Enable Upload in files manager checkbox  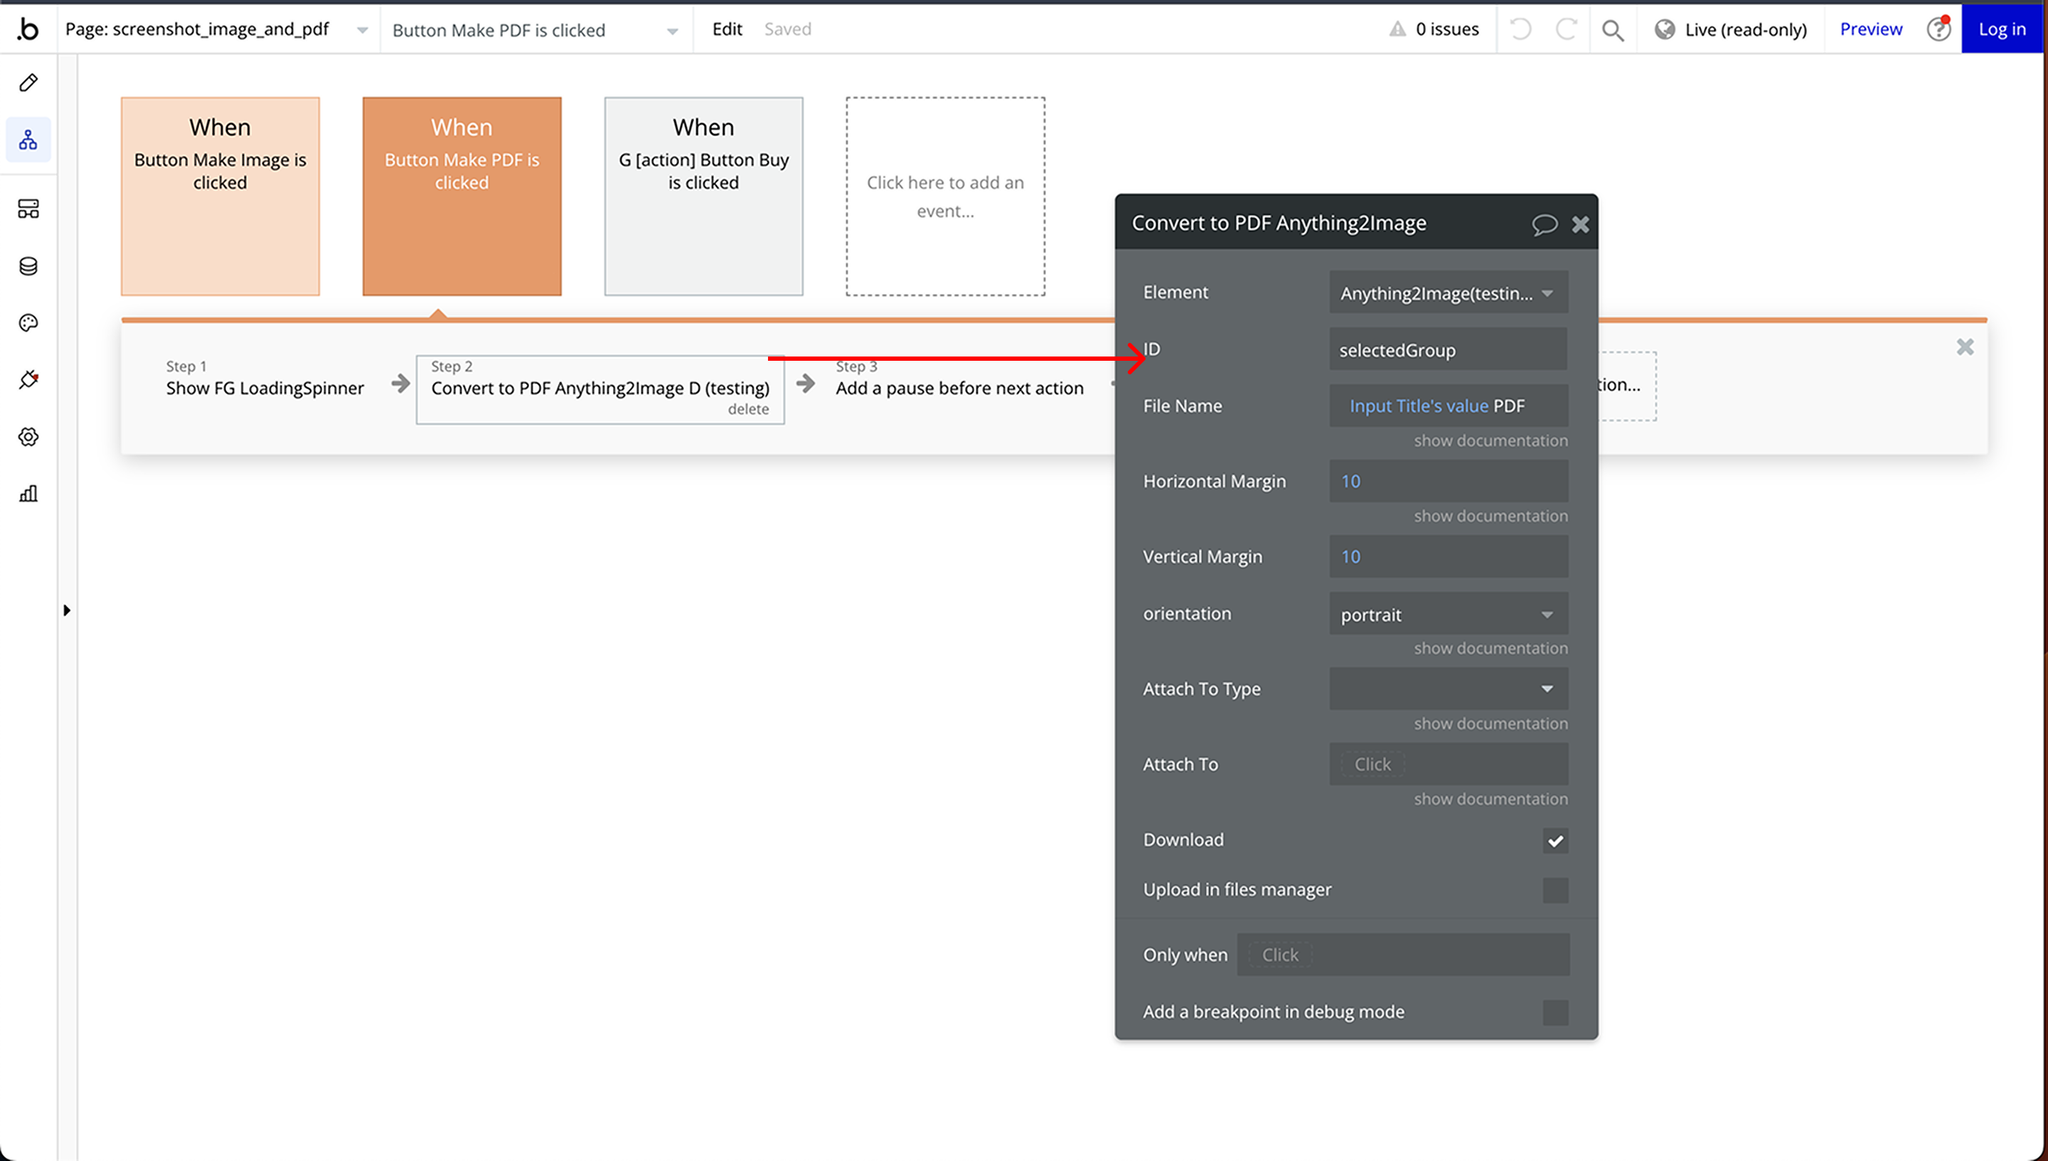click(x=1555, y=890)
